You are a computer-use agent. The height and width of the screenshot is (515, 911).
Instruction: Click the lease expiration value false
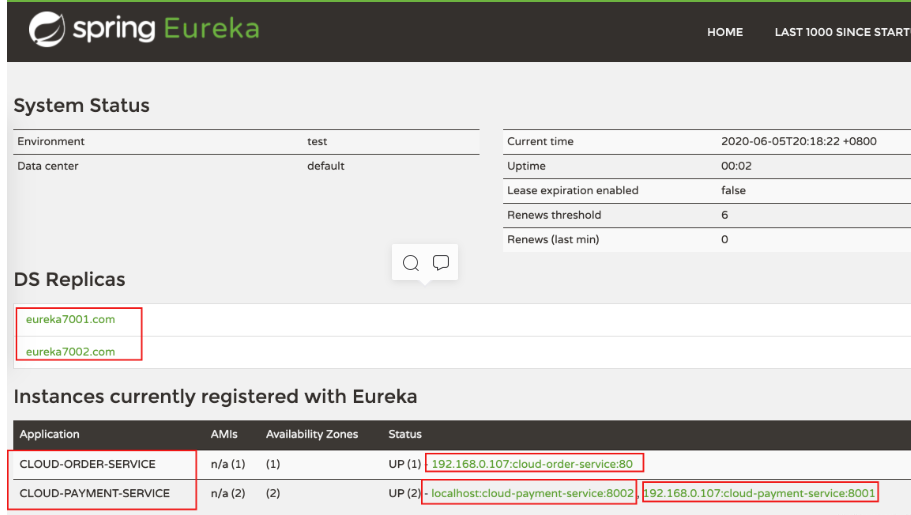click(x=733, y=190)
